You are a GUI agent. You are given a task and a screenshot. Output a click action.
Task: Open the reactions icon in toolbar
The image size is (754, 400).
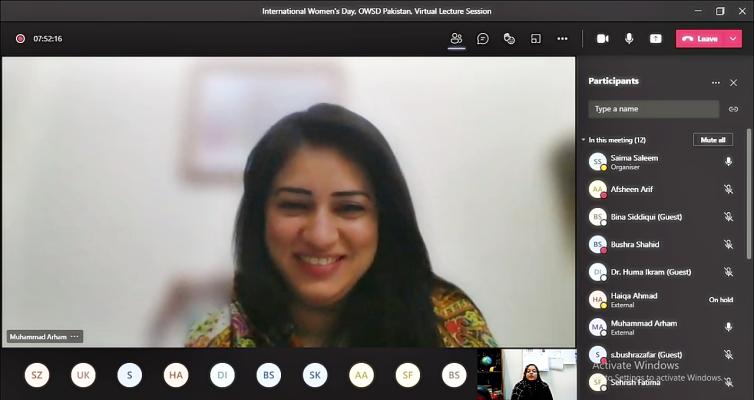(509, 38)
